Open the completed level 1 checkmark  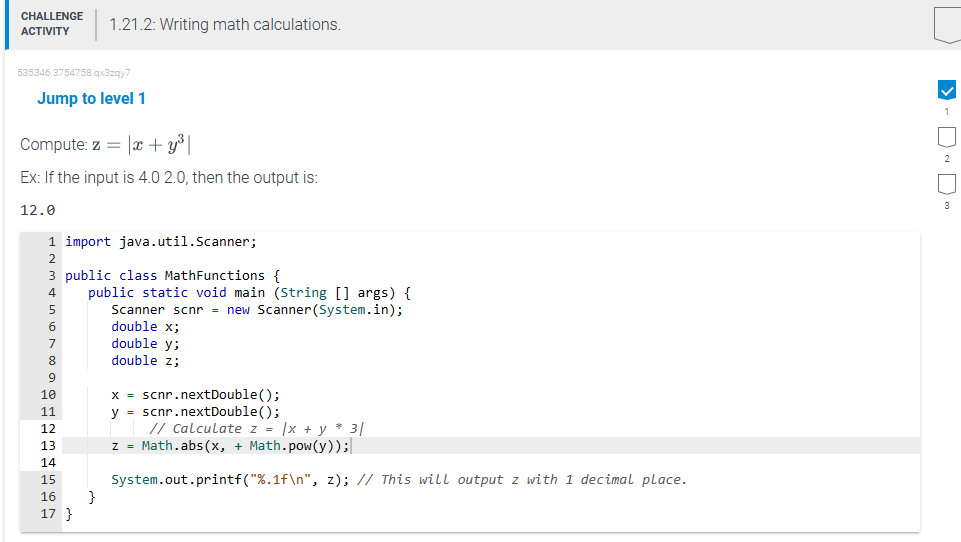point(946,91)
